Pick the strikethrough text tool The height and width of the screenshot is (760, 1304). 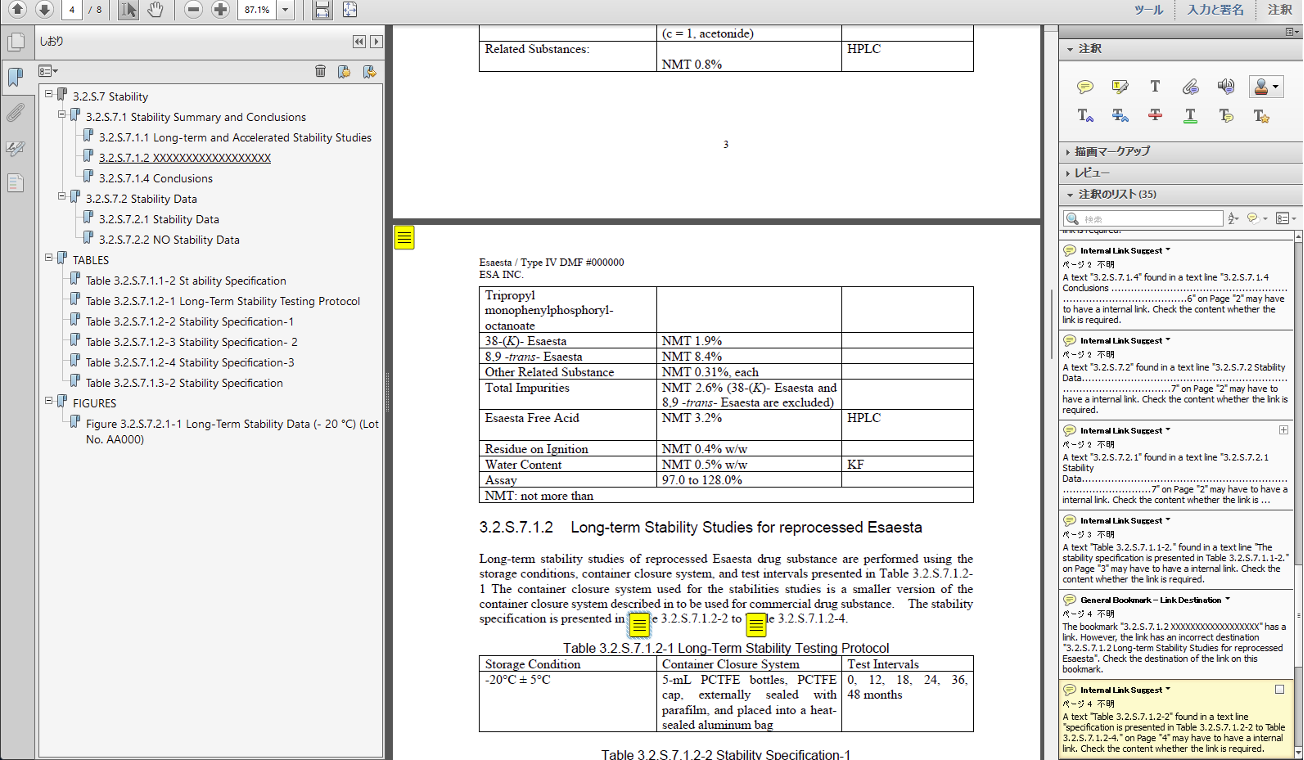[1155, 116]
